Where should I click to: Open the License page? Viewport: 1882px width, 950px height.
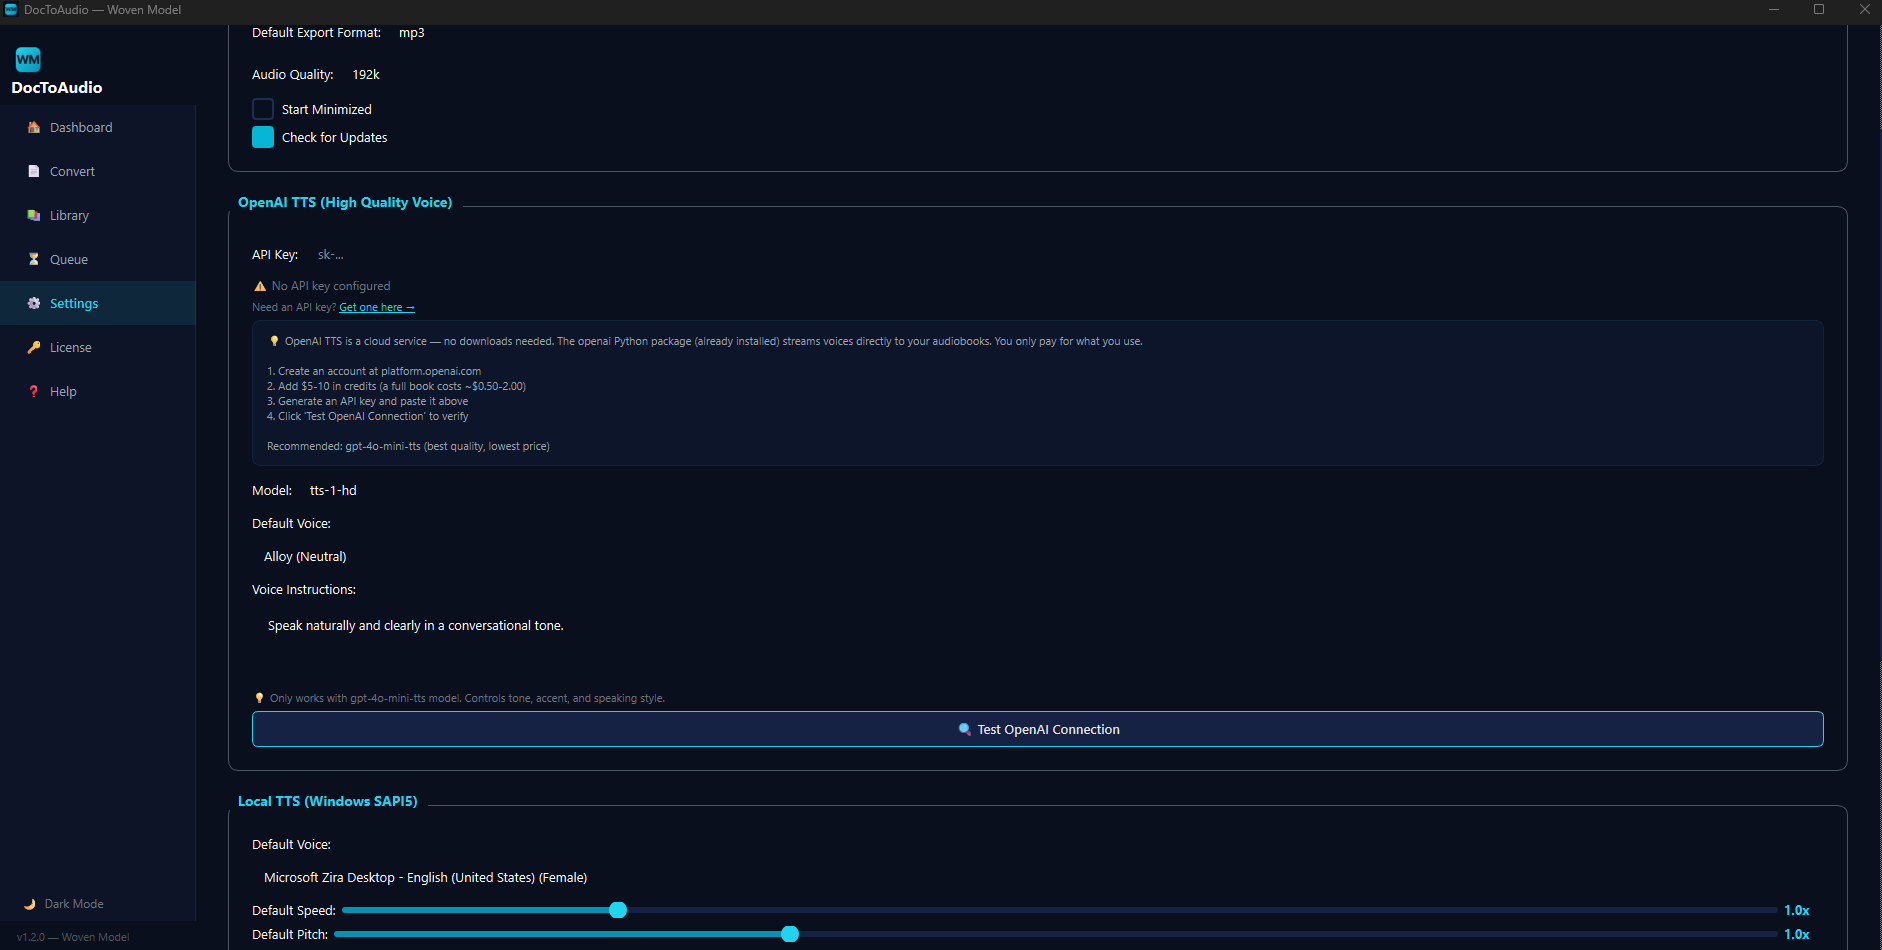pos(98,347)
